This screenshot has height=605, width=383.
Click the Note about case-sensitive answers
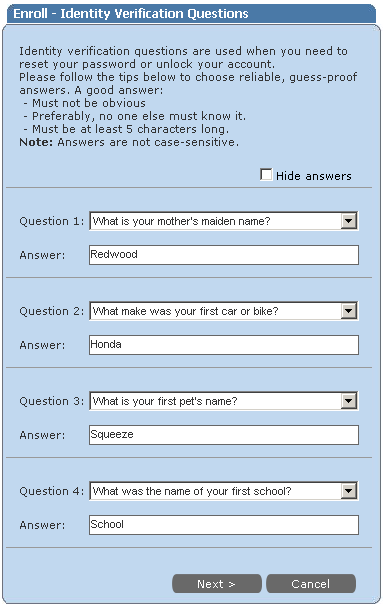(129, 142)
